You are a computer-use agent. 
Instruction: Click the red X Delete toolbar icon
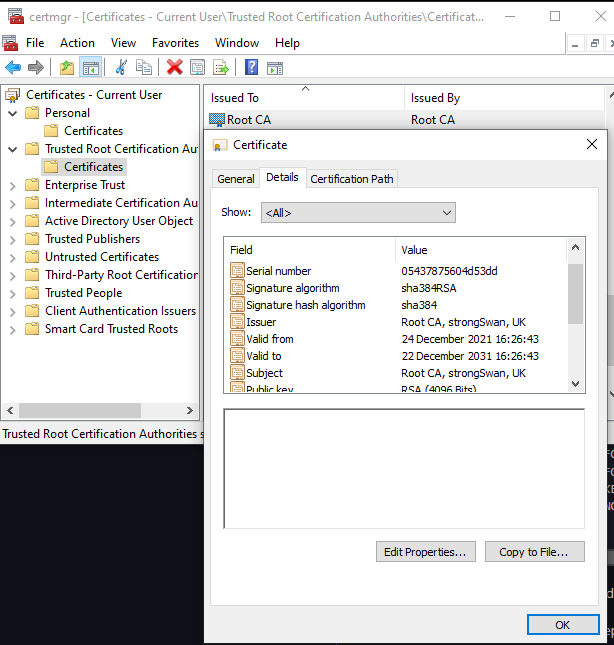[174, 67]
